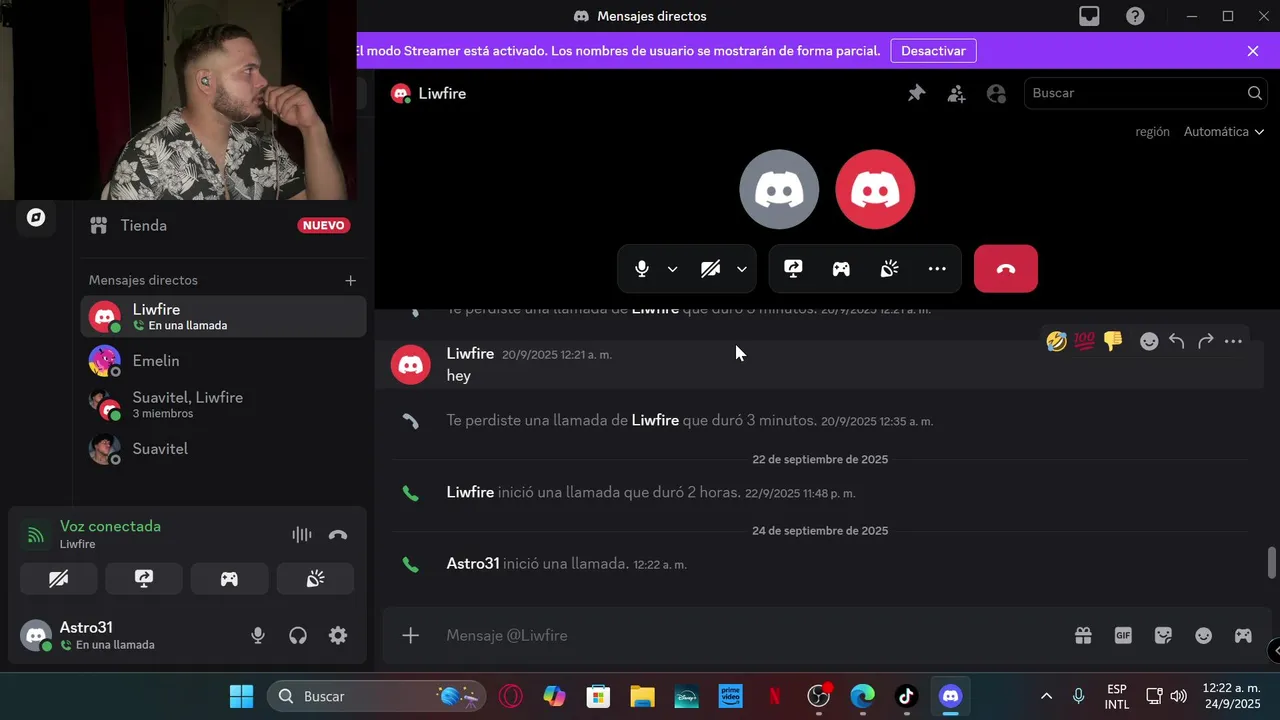Open Emelin direct message

pyautogui.click(x=223, y=361)
